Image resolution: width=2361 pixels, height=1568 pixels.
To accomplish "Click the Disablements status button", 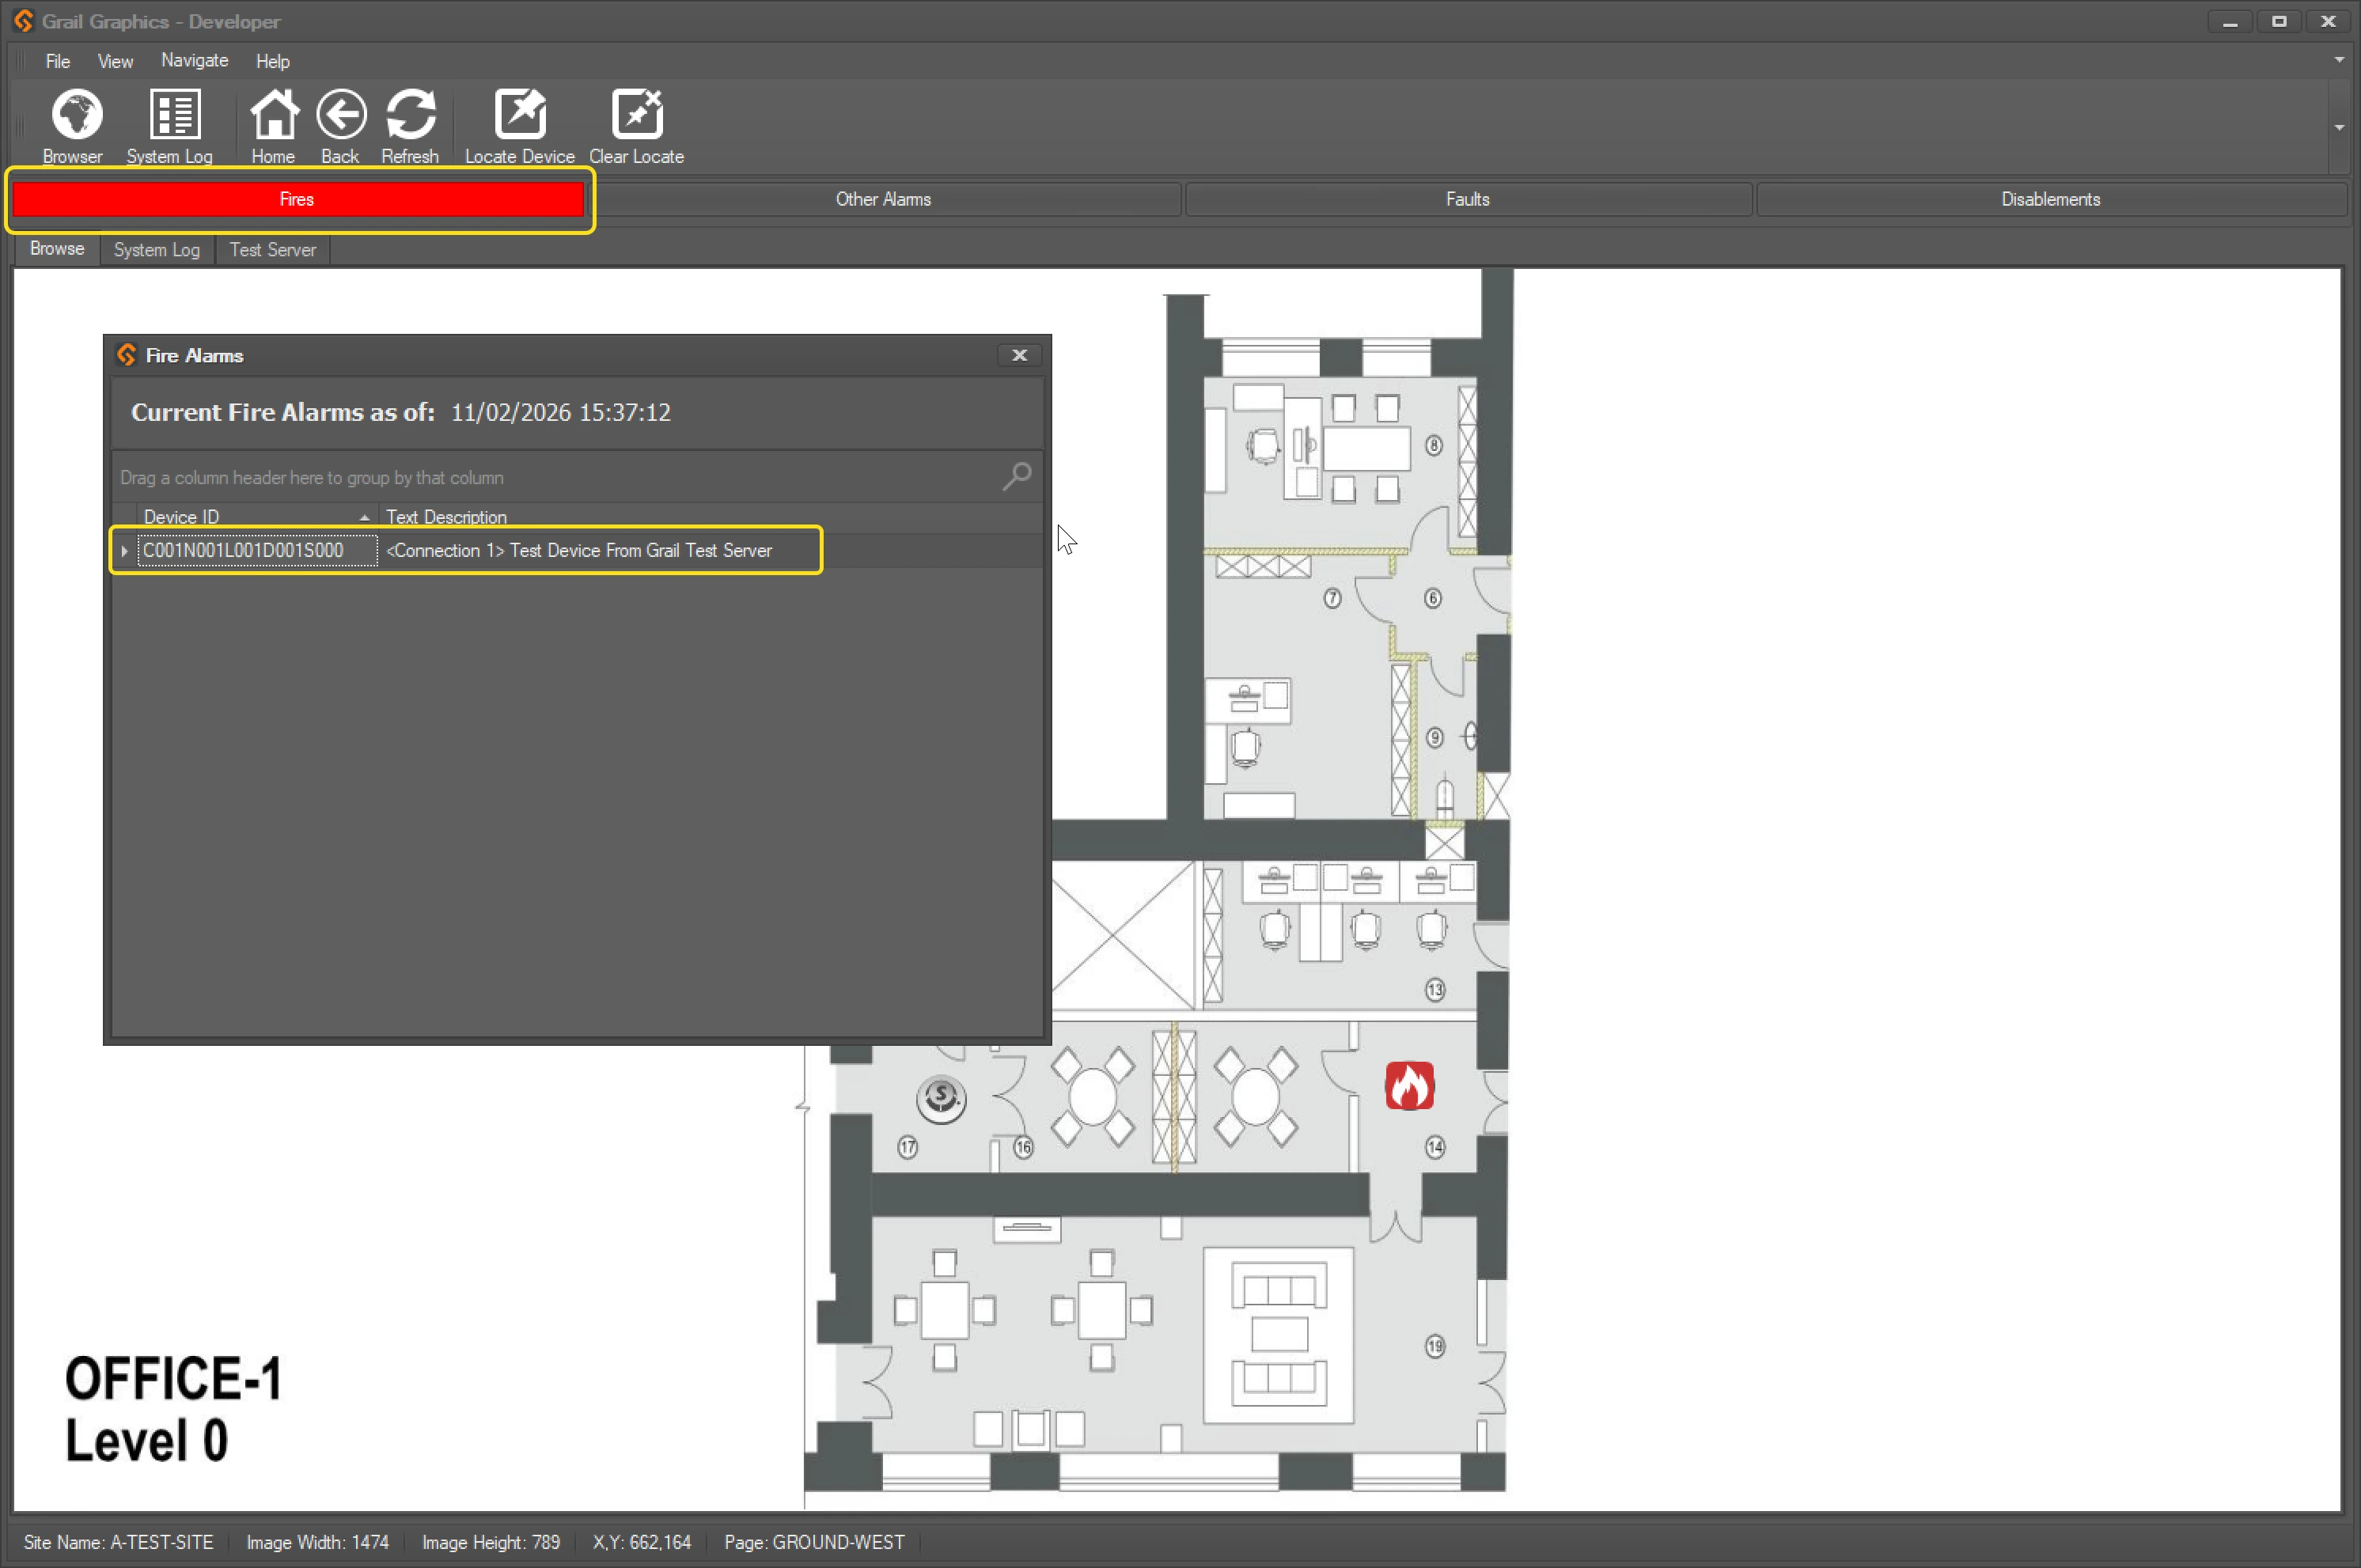I will [x=2051, y=199].
